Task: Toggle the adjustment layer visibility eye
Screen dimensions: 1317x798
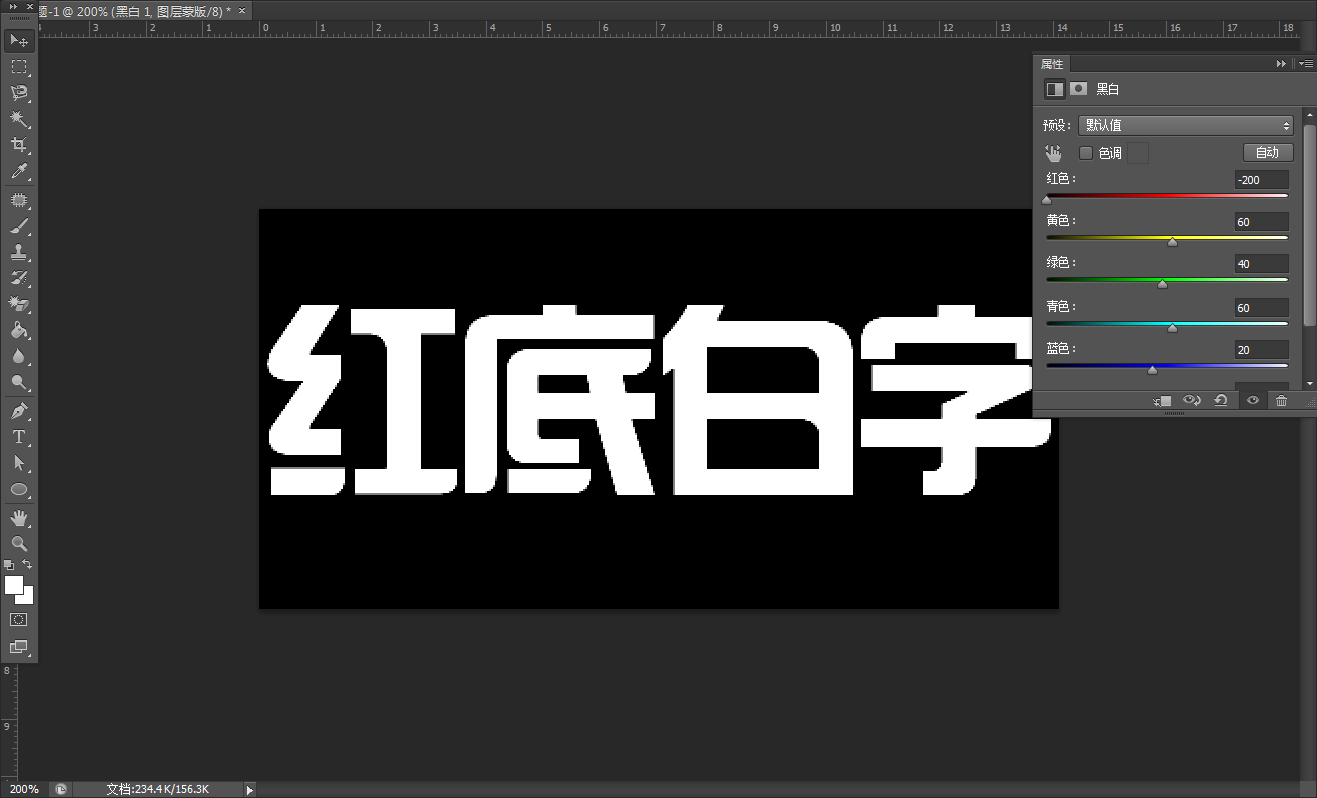Action: click(x=1252, y=400)
